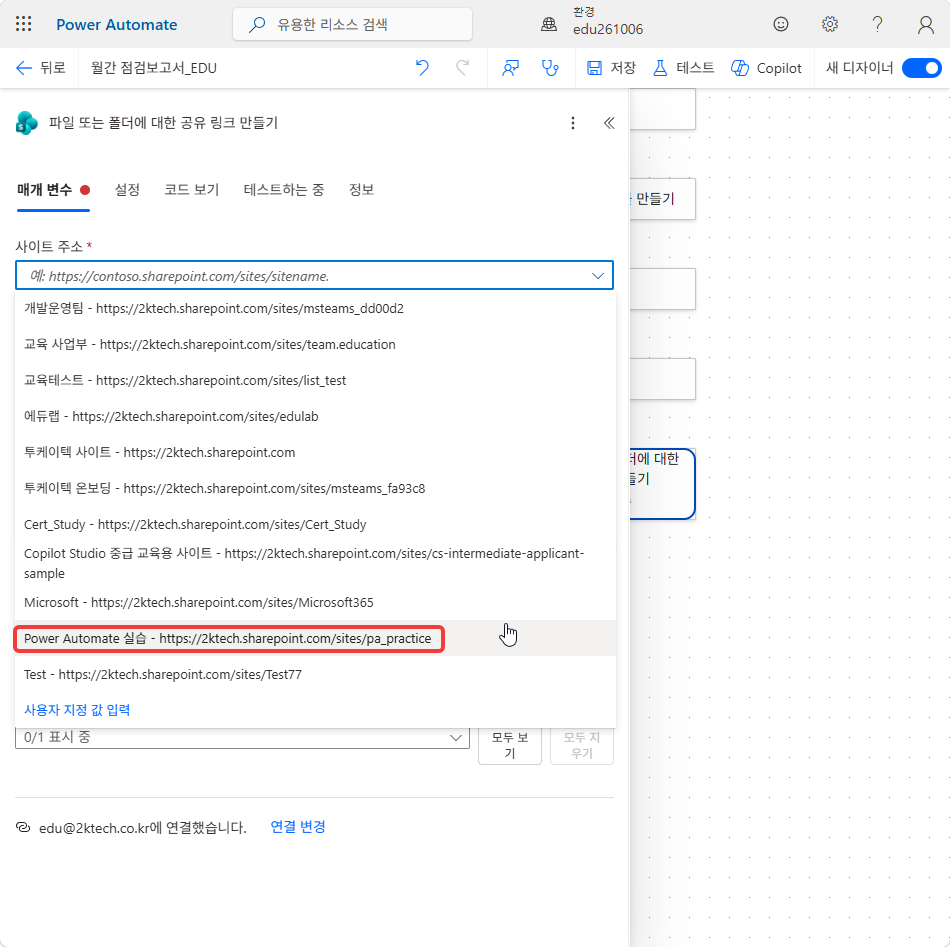
Task: Open the settings gear icon
Action: click(829, 24)
